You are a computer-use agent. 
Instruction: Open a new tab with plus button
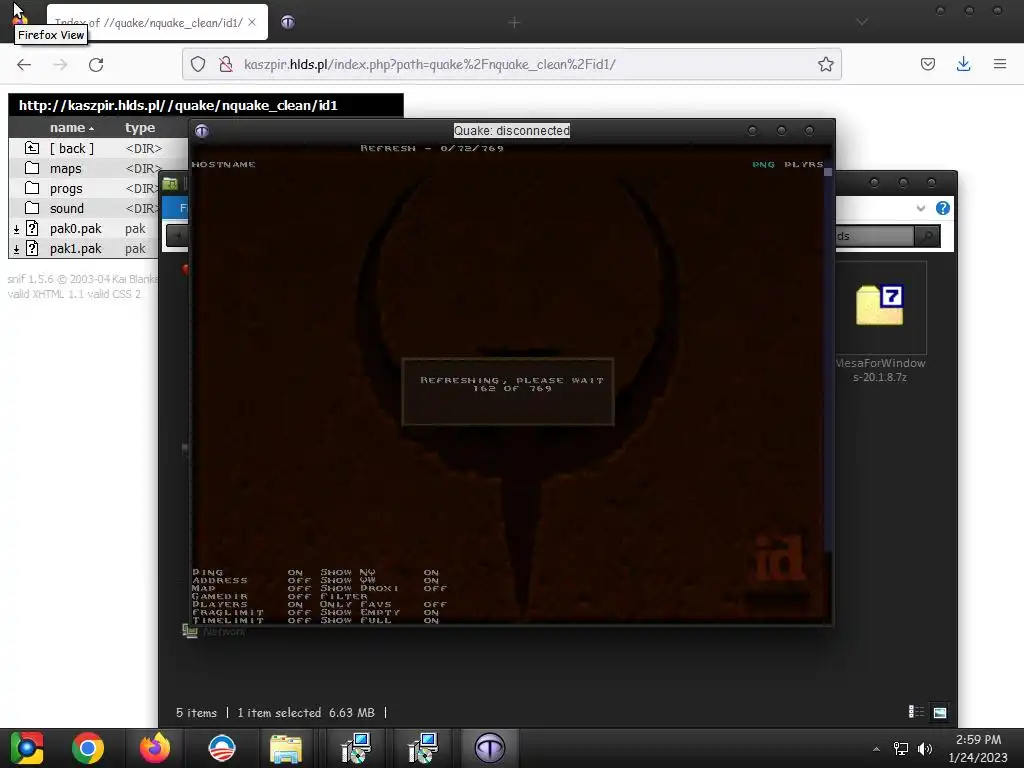tap(515, 23)
